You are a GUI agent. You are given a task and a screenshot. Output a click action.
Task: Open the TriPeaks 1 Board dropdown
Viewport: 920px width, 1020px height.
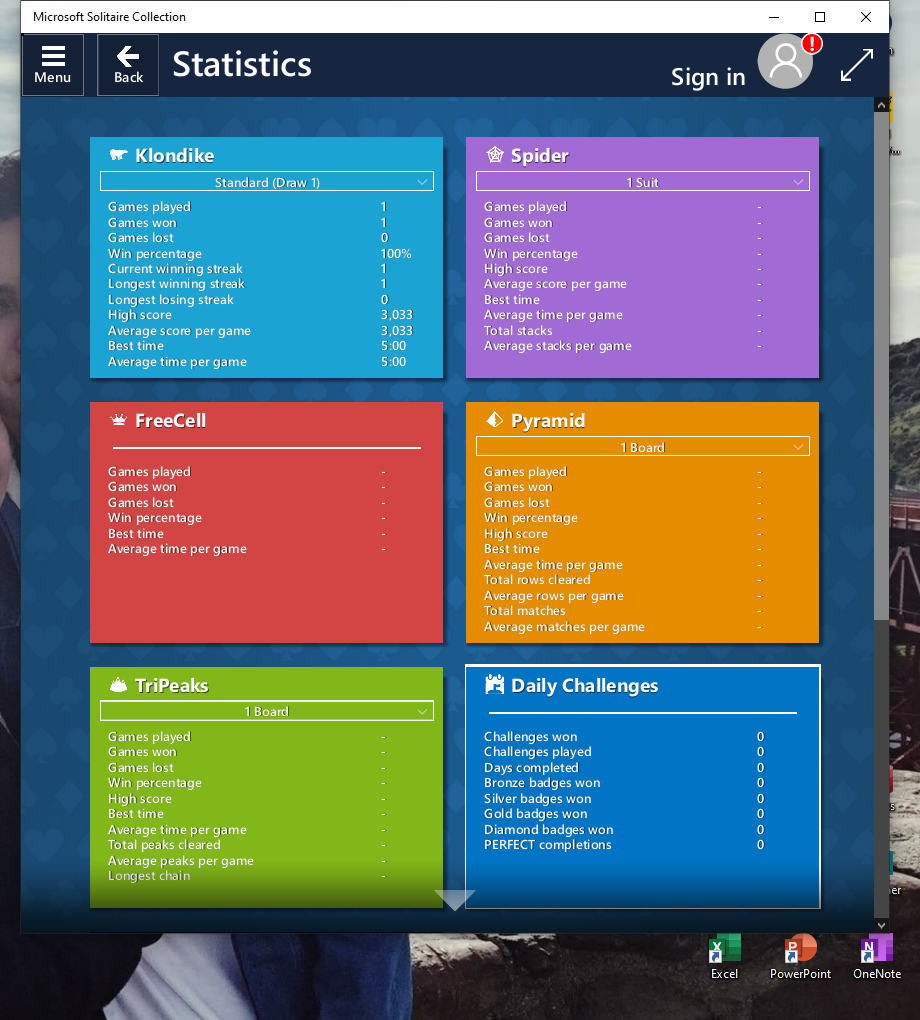click(267, 711)
